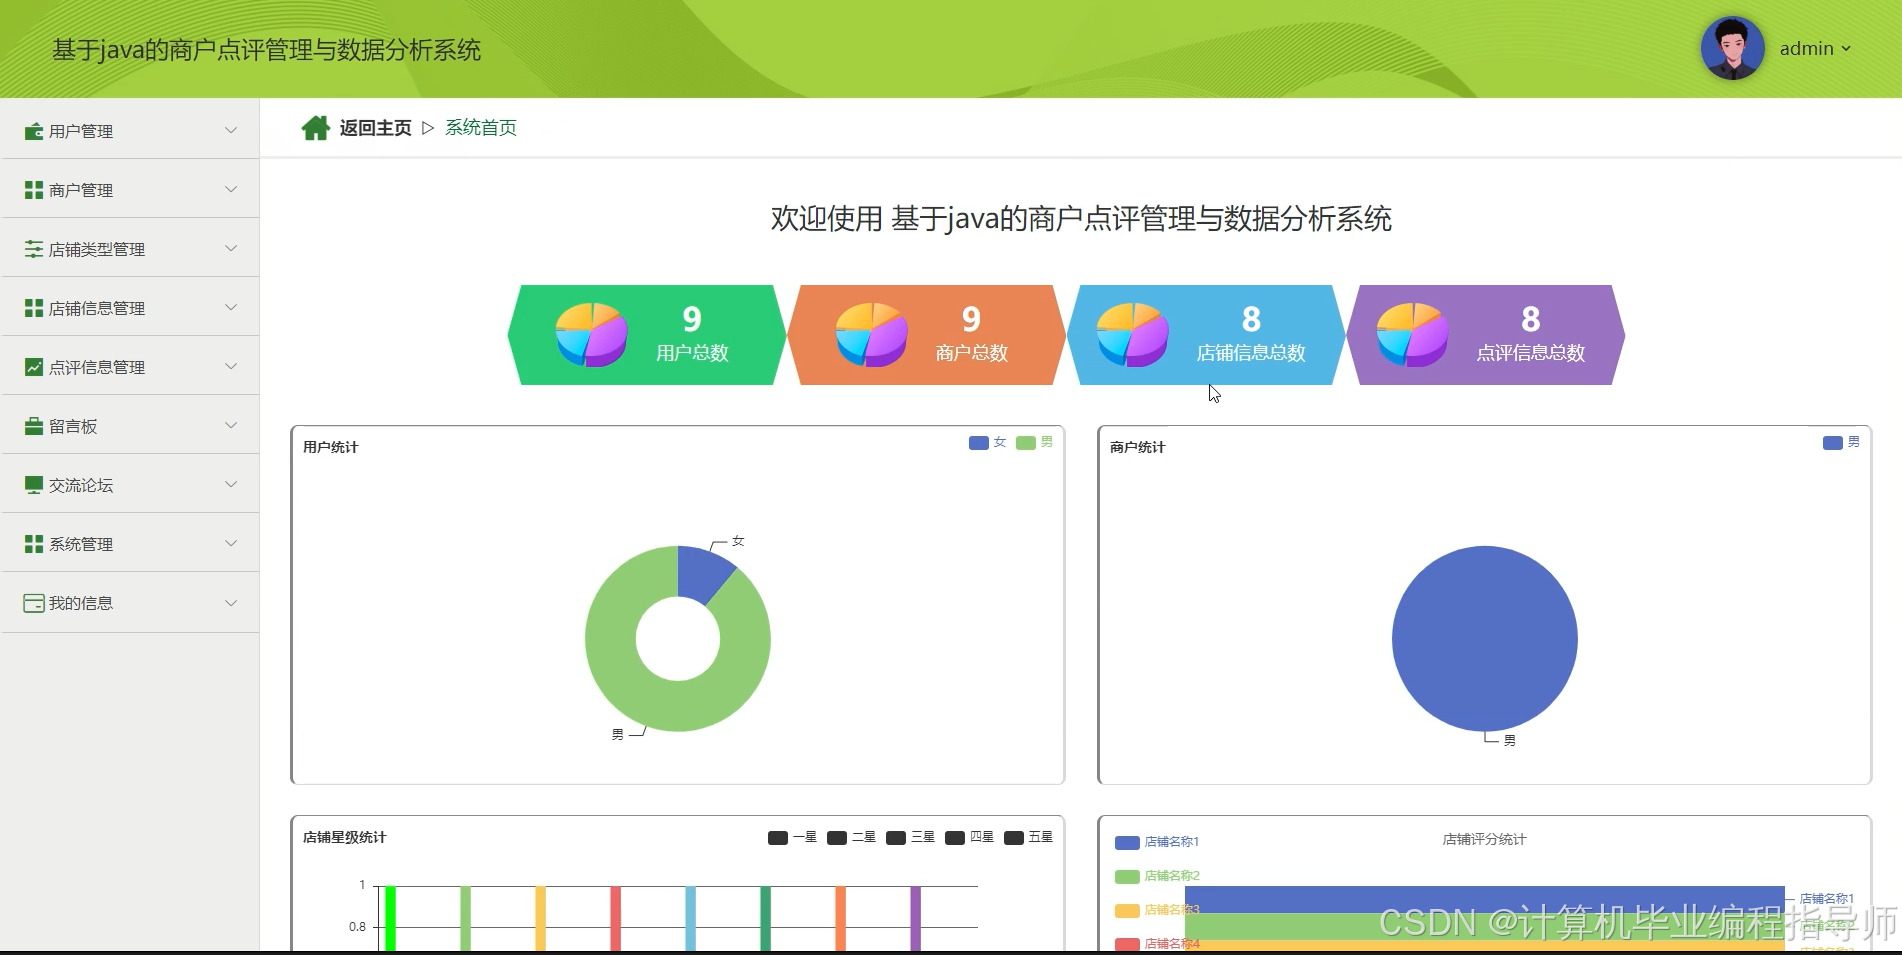Image resolution: width=1902 pixels, height=955 pixels.
Task: Click the 用户管理 sidebar icon
Action: tap(34, 131)
